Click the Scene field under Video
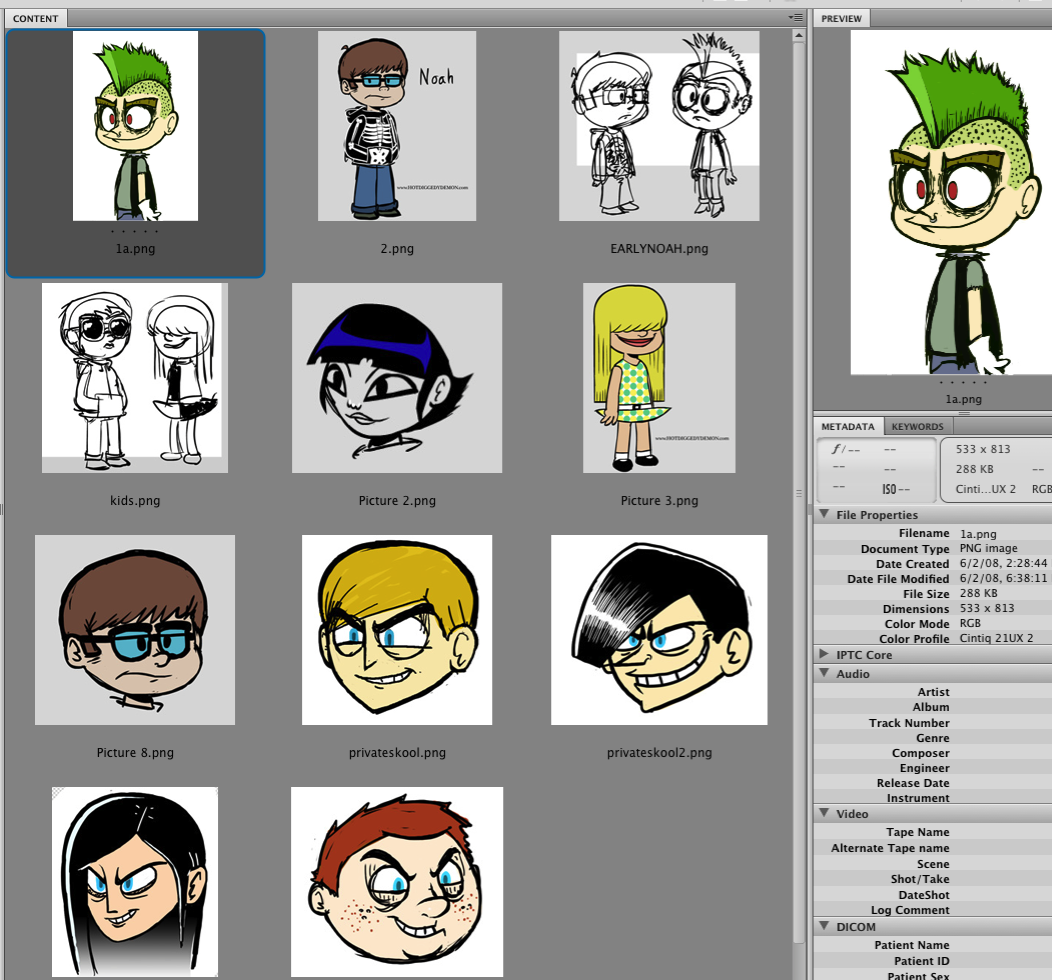The width and height of the screenshot is (1052, 980). (933, 864)
